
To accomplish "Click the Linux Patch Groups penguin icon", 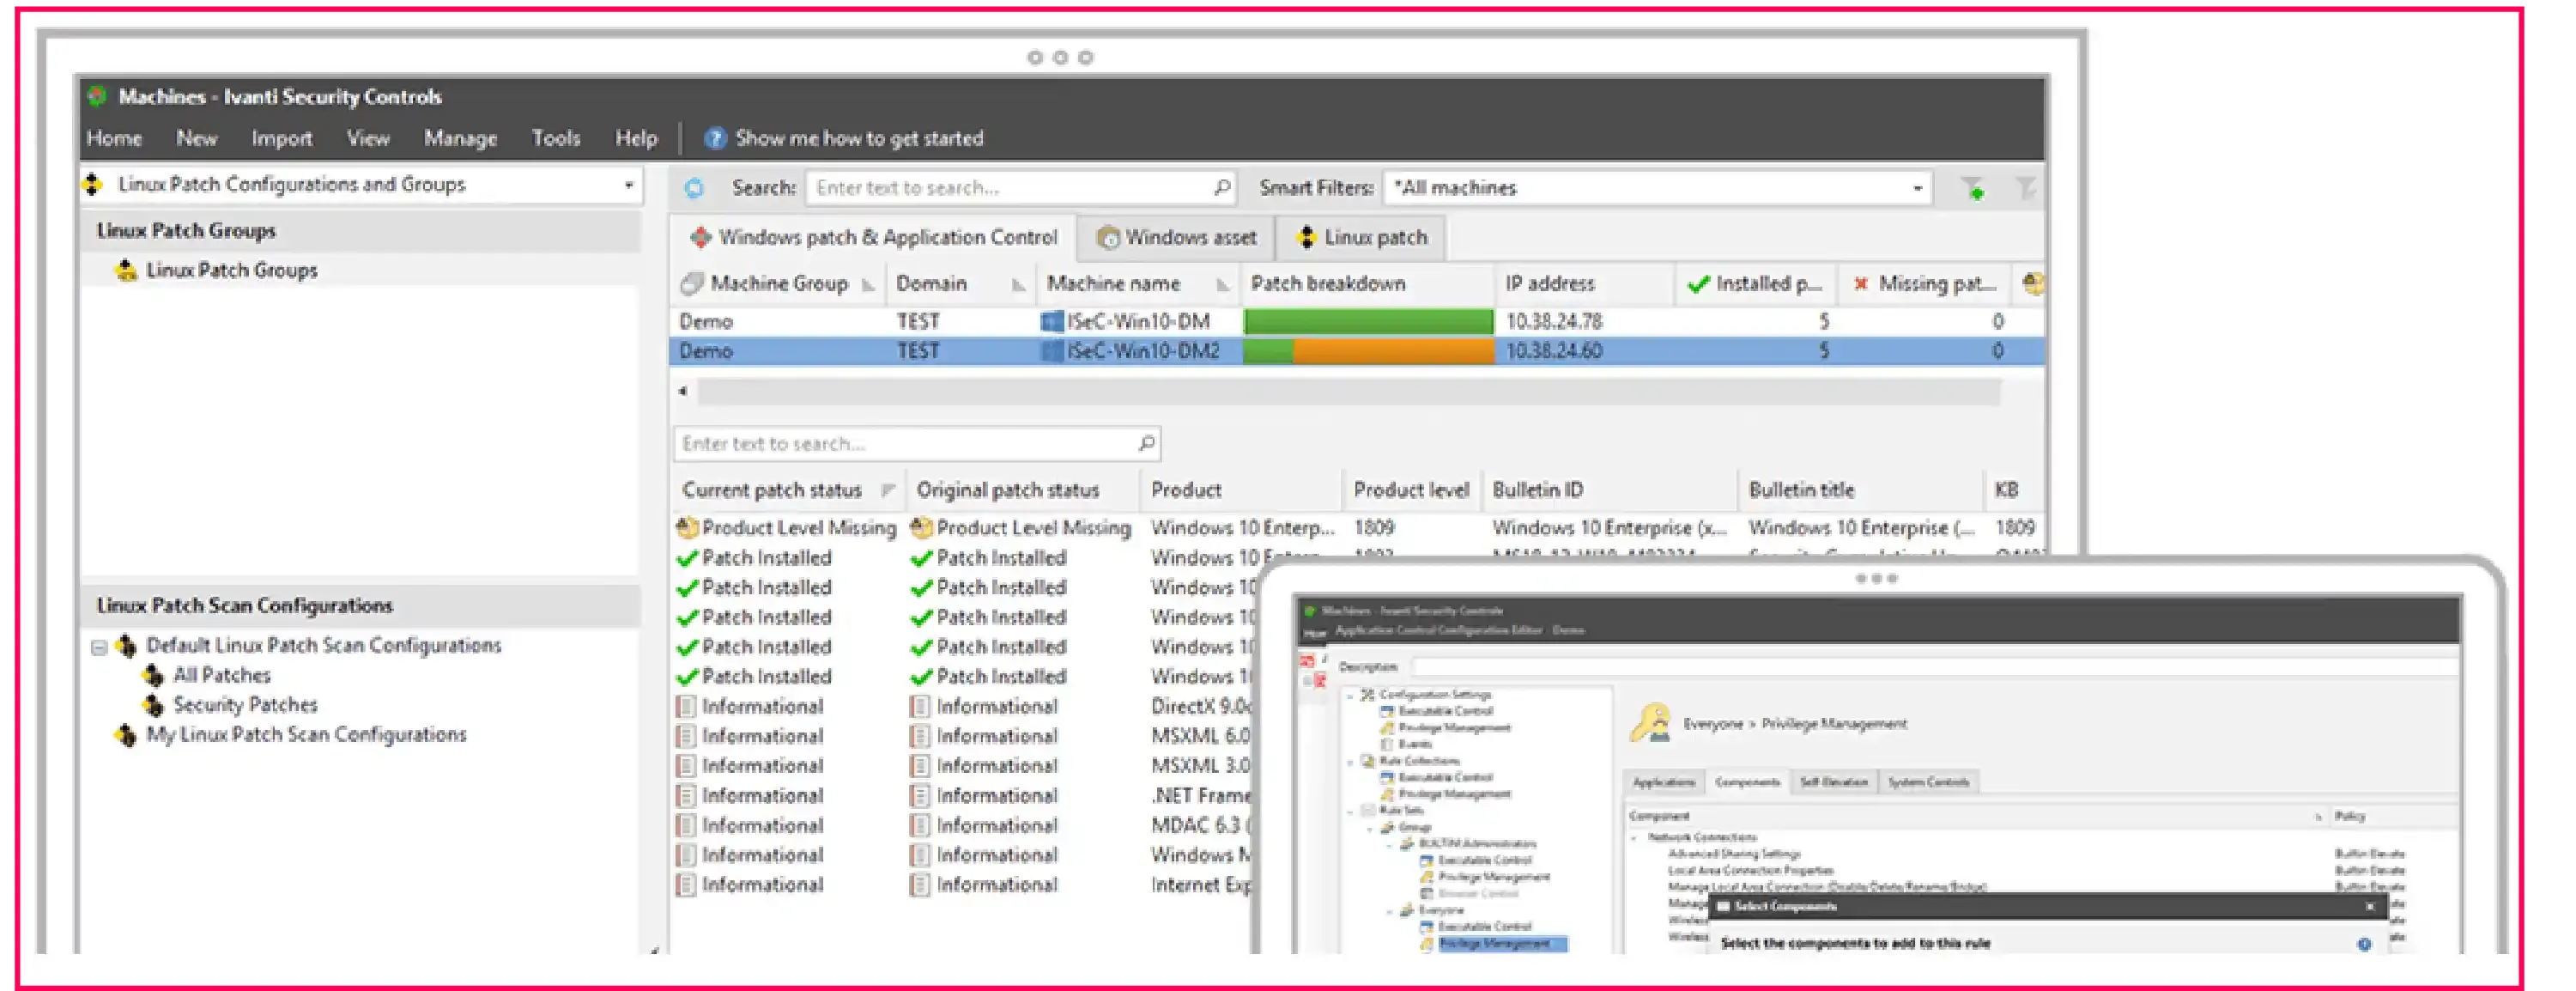I will click(x=126, y=270).
